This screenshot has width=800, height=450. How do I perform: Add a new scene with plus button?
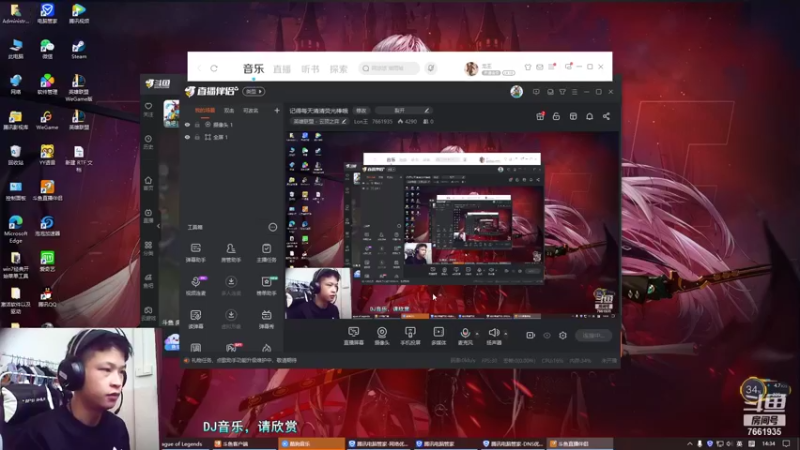pyautogui.click(x=277, y=110)
